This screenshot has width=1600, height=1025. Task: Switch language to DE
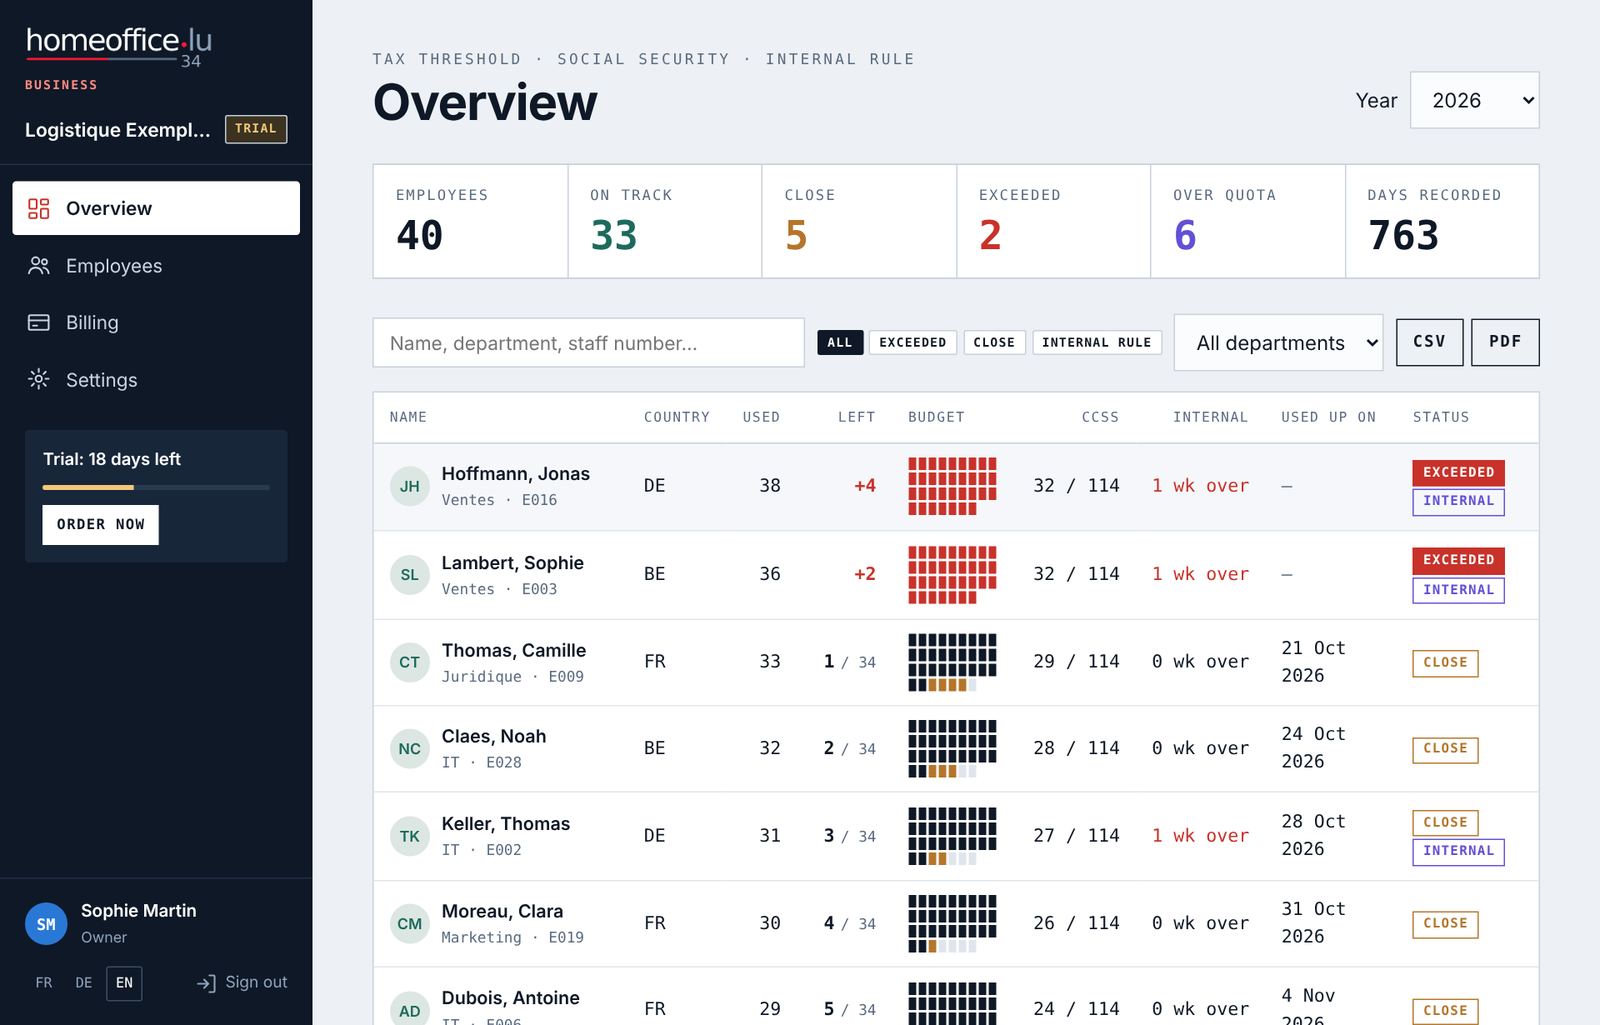click(x=84, y=983)
